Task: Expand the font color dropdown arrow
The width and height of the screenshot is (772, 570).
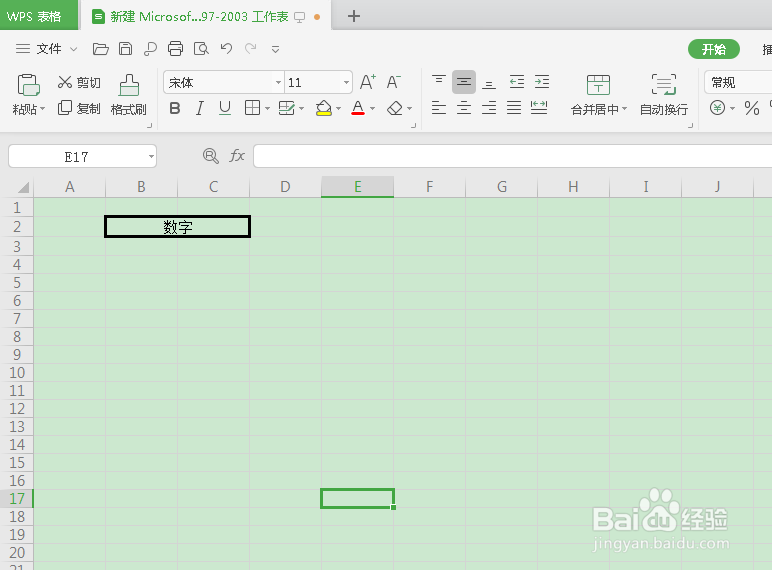Action: point(372,108)
